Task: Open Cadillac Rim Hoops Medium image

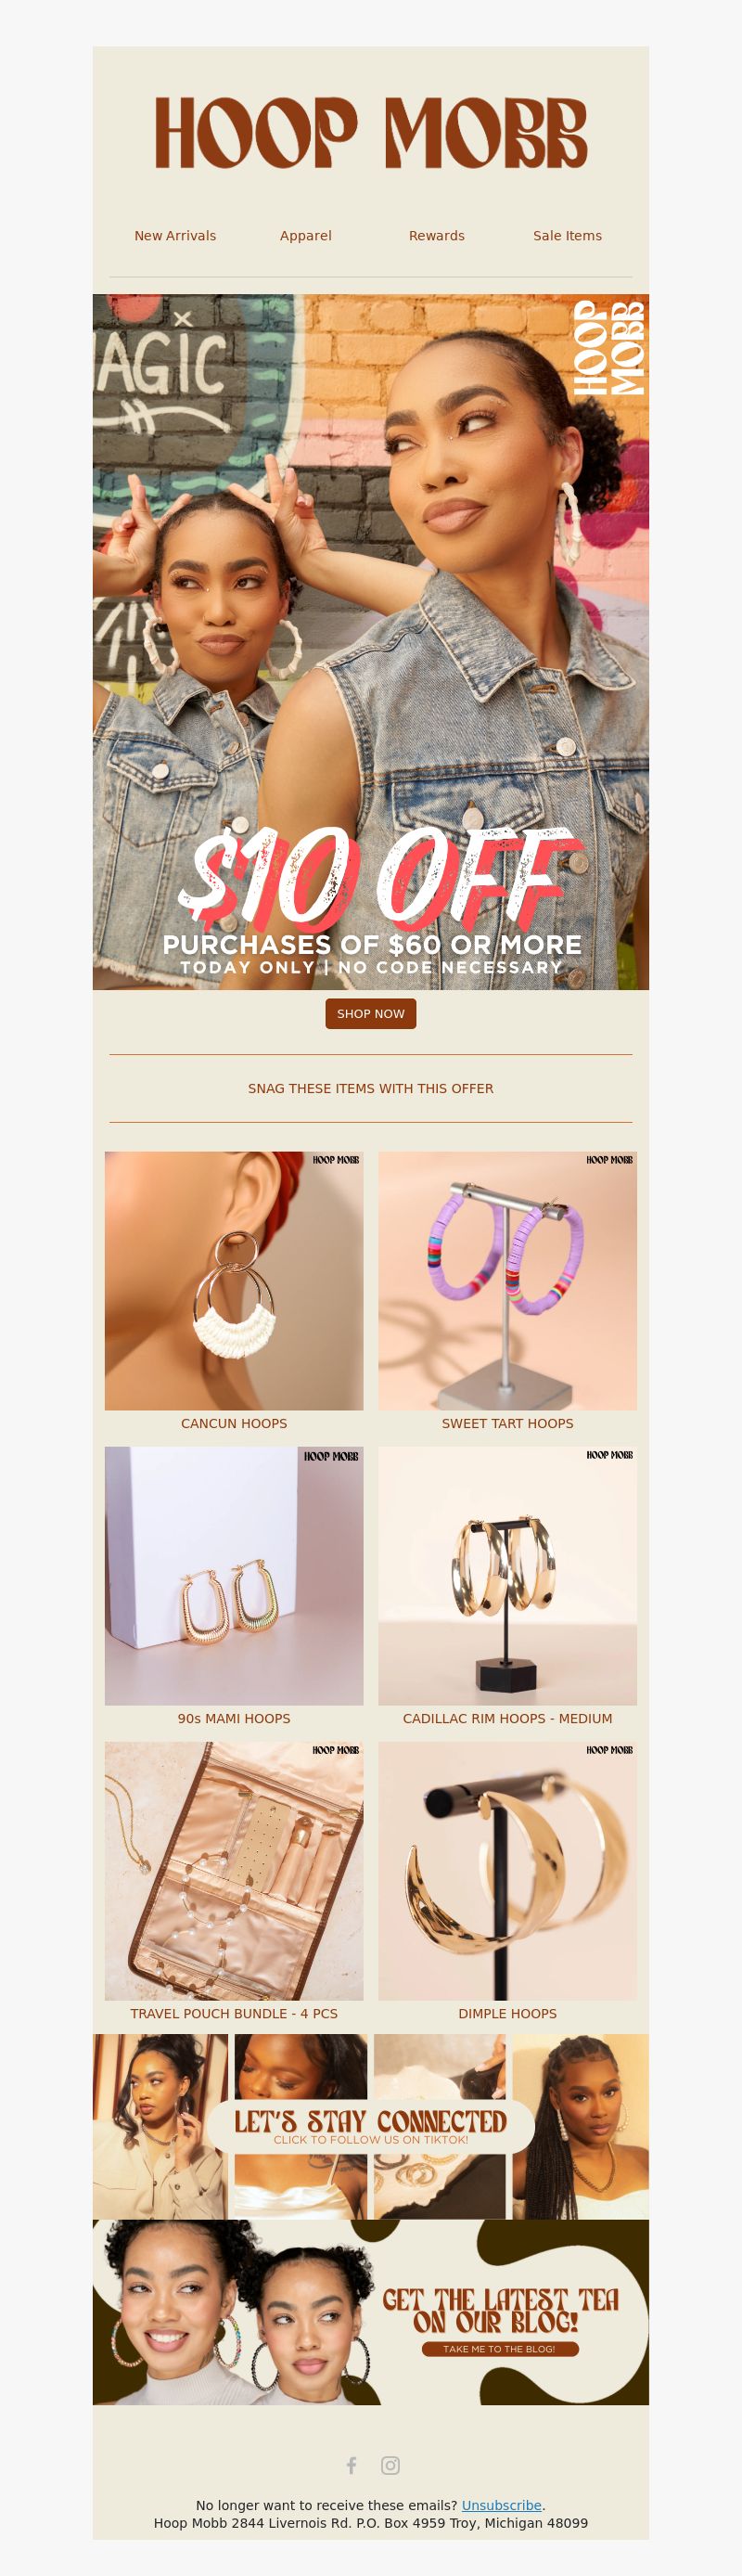Action: (x=508, y=1576)
